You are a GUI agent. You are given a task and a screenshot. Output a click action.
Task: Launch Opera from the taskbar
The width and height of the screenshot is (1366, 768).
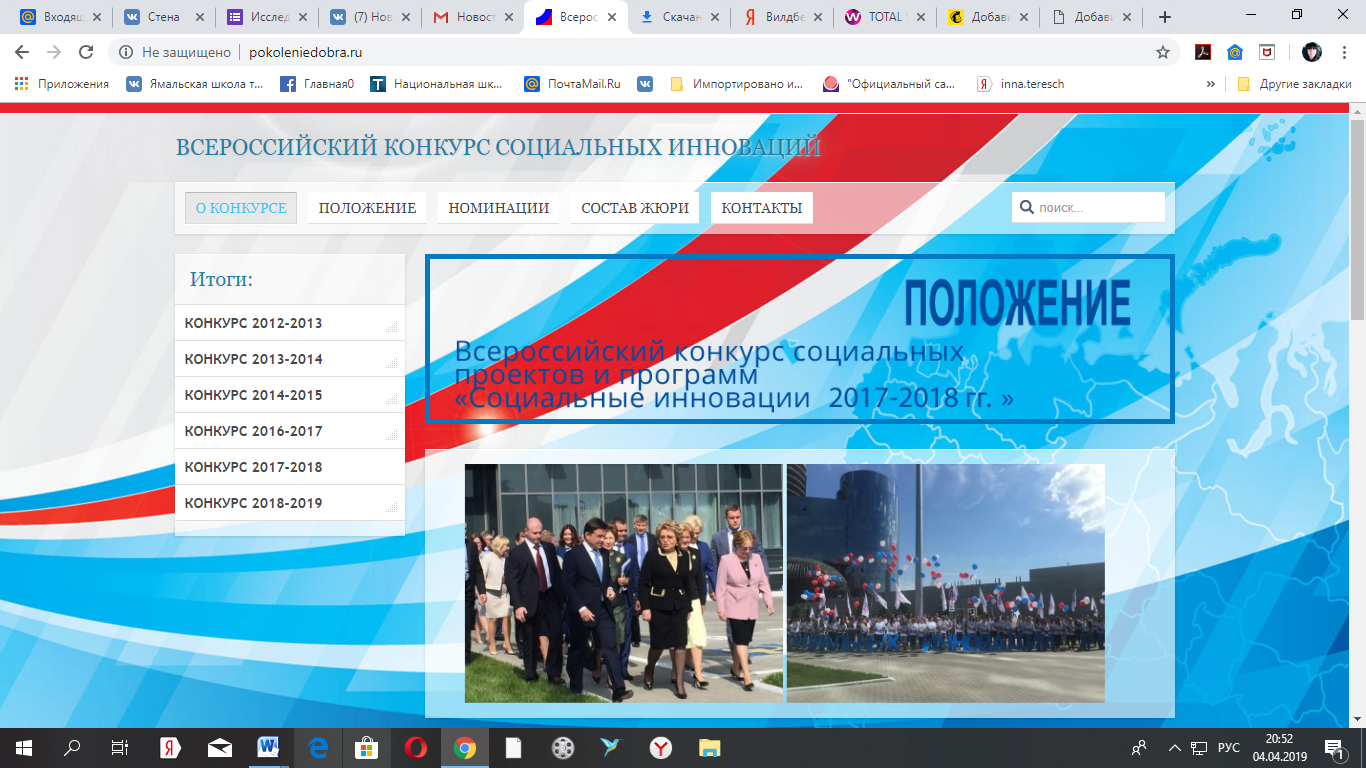pos(415,747)
